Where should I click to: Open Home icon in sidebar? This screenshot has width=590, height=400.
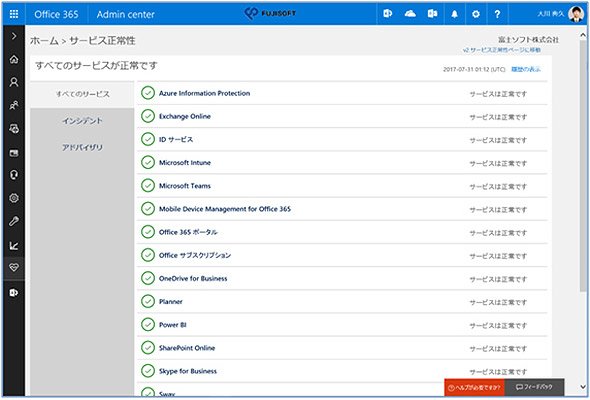point(14,59)
